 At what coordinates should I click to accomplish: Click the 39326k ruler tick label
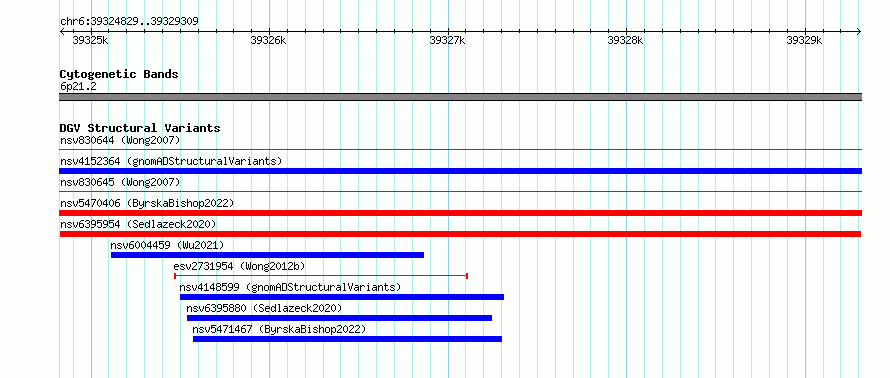click(x=268, y=40)
